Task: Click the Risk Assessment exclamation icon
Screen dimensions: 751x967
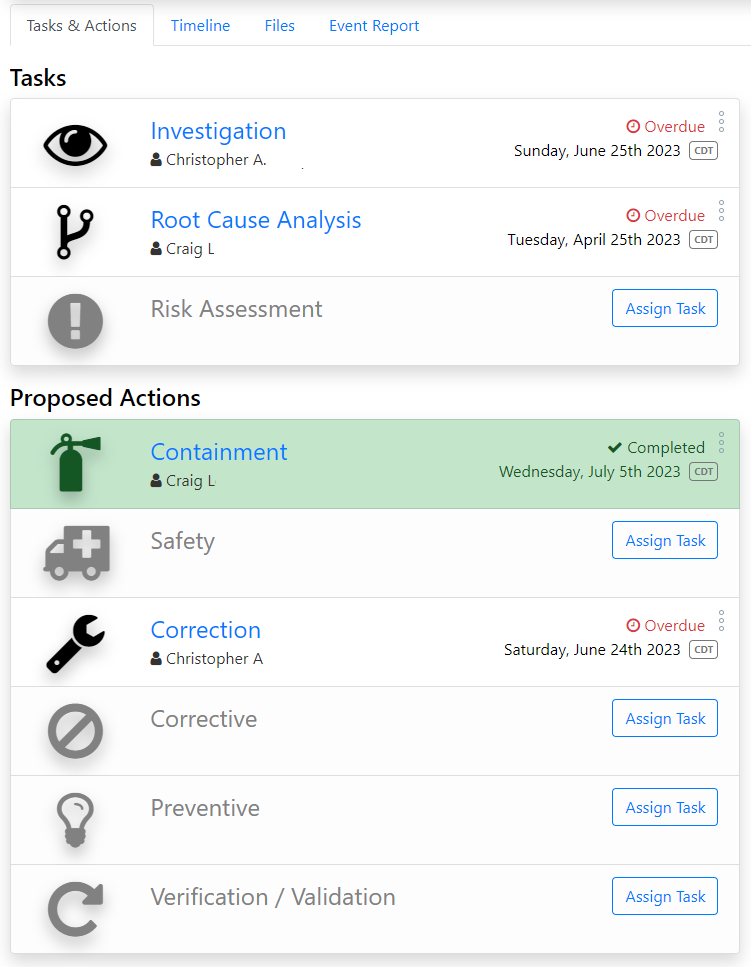Action: (76, 321)
